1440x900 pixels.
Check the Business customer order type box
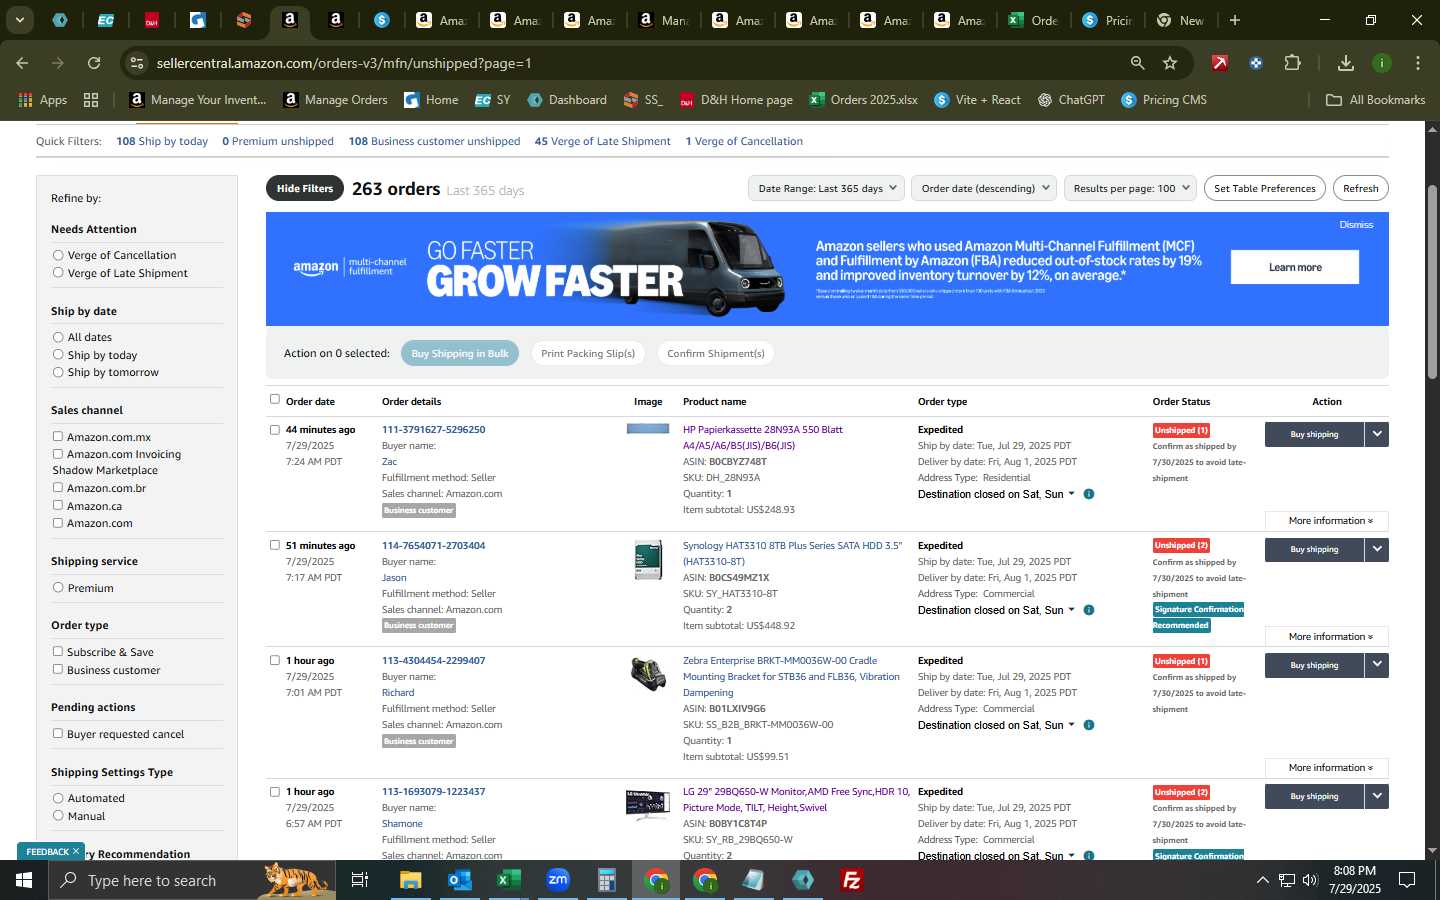(x=58, y=669)
